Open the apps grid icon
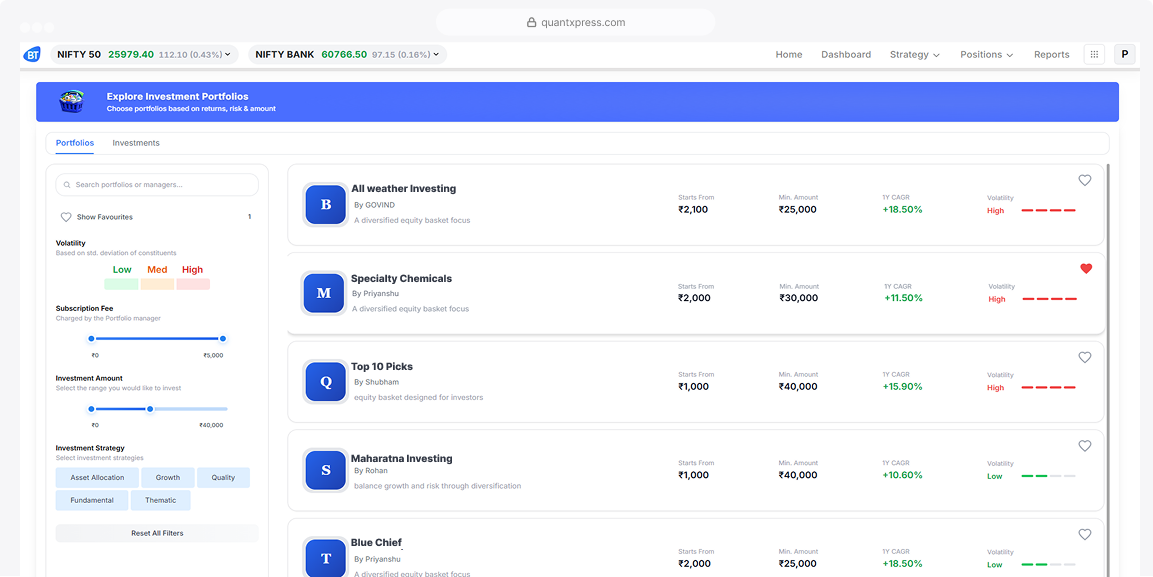1153x577 pixels. click(1094, 54)
